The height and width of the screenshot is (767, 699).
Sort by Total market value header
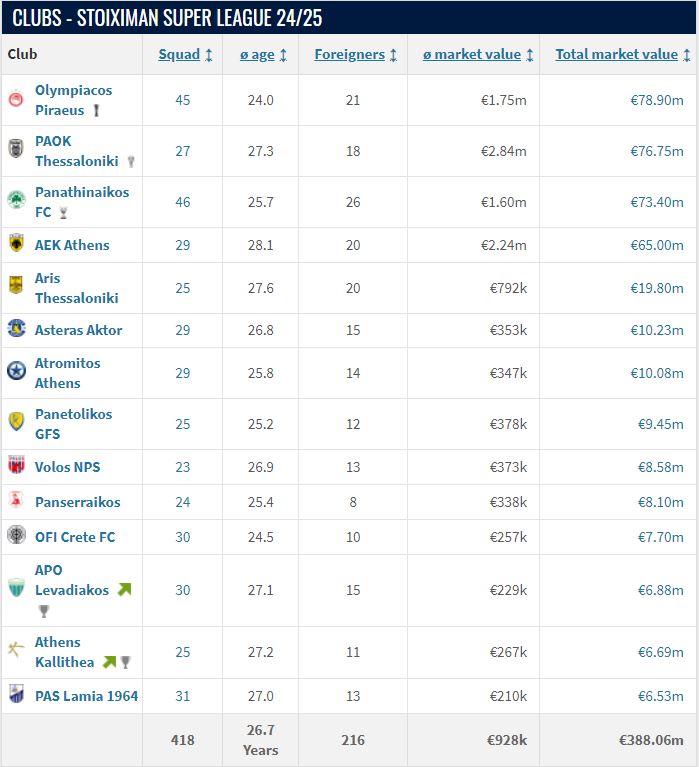tap(622, 55)
